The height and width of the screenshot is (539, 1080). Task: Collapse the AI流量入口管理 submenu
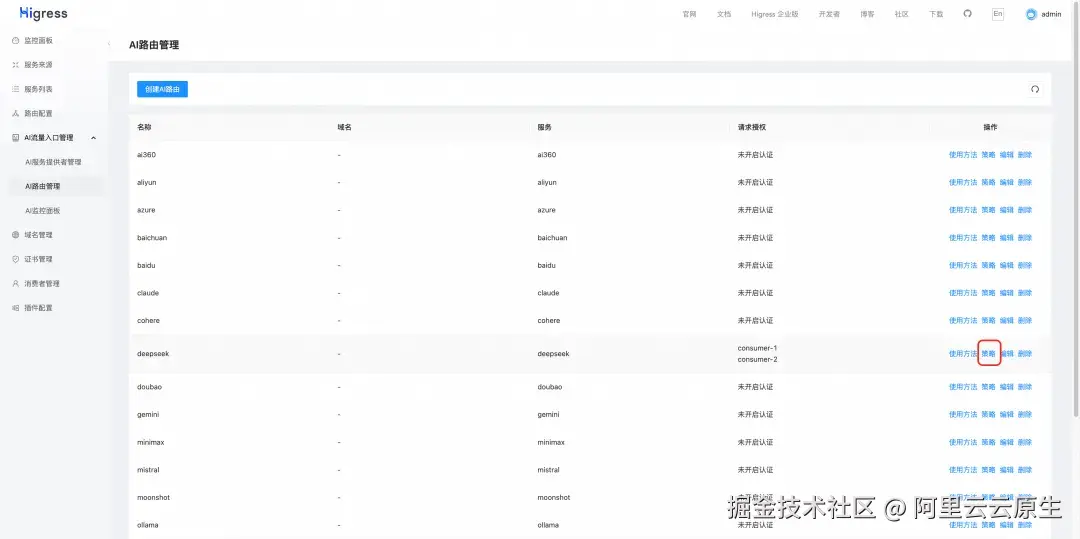54,138
